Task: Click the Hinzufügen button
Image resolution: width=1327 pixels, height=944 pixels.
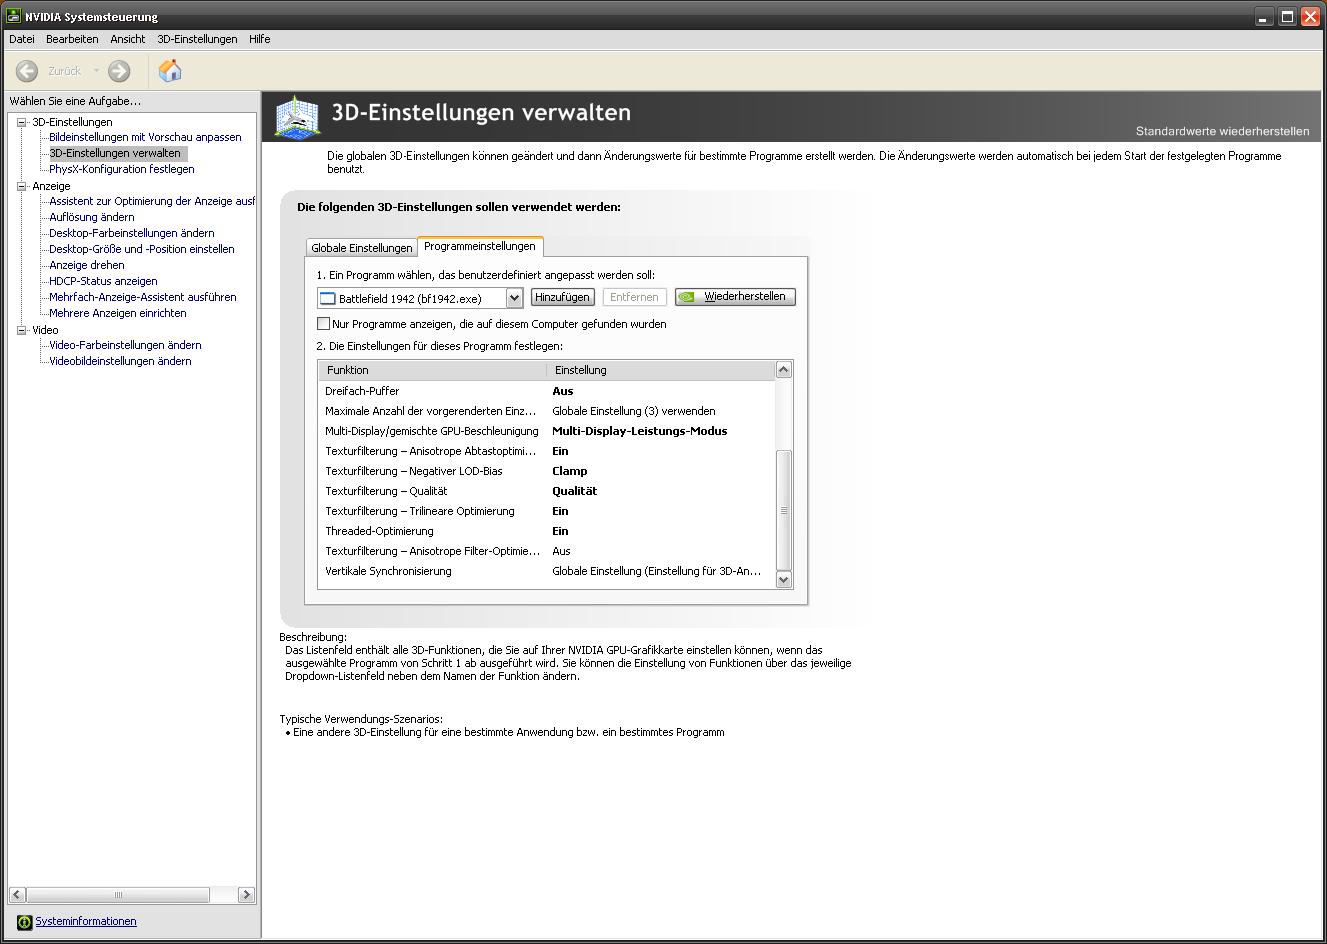Action: pyautogui.click(x=563, y=297)
